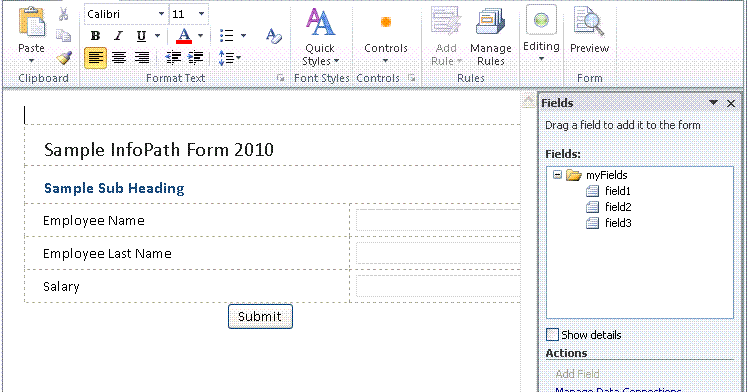Open the underline style dropdown arrow
The width and height of the screenshot is (747, 392).
(157, 36)
